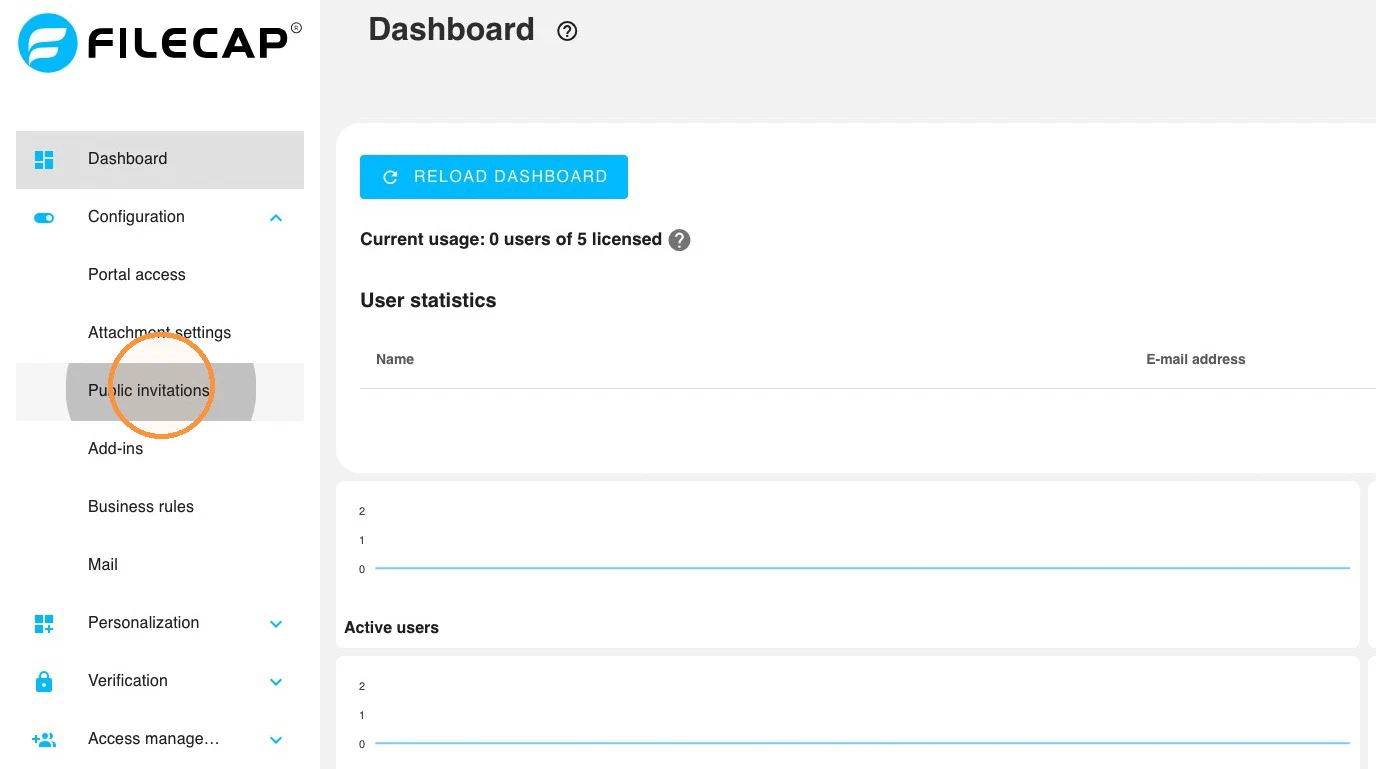Go to Attachment settings
Image resolution: width=1376 pixels, height=769 pixels.
[160, 332]
